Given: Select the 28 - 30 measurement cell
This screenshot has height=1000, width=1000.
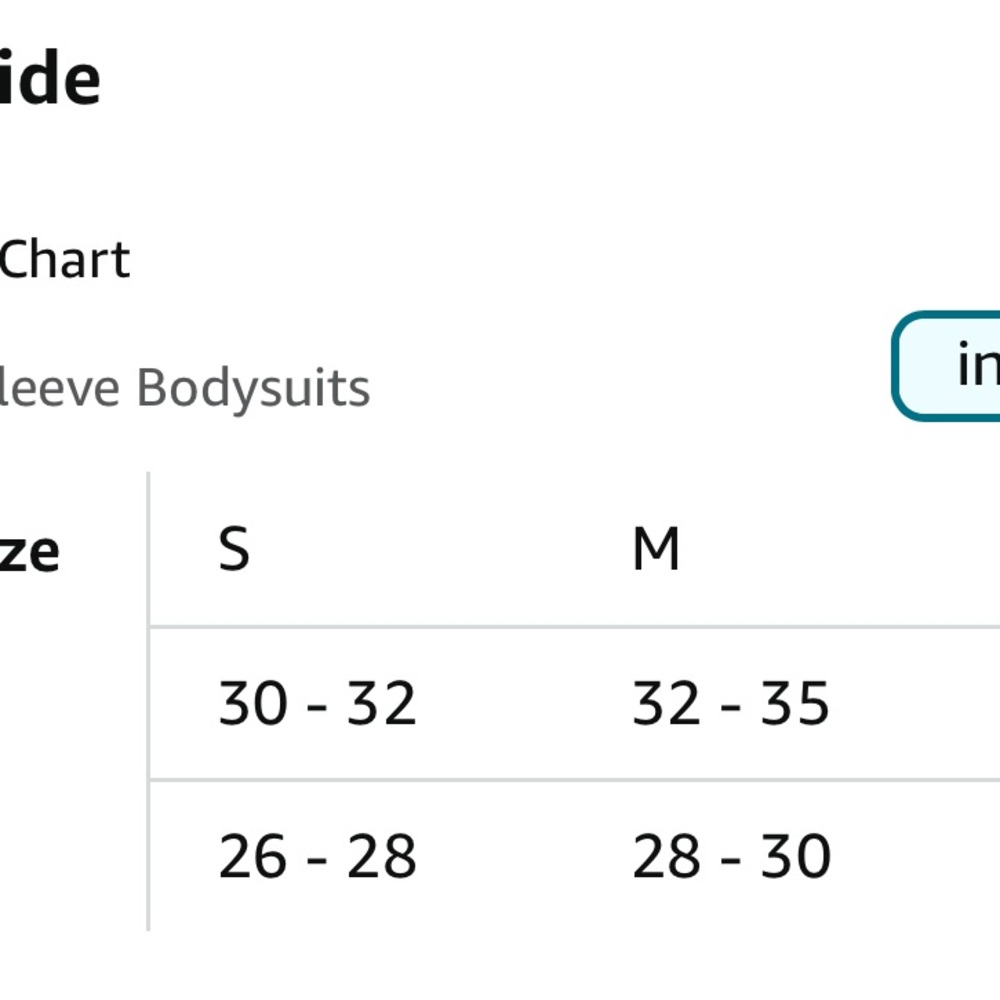Looking at the screenshot, I should point(732,856).
